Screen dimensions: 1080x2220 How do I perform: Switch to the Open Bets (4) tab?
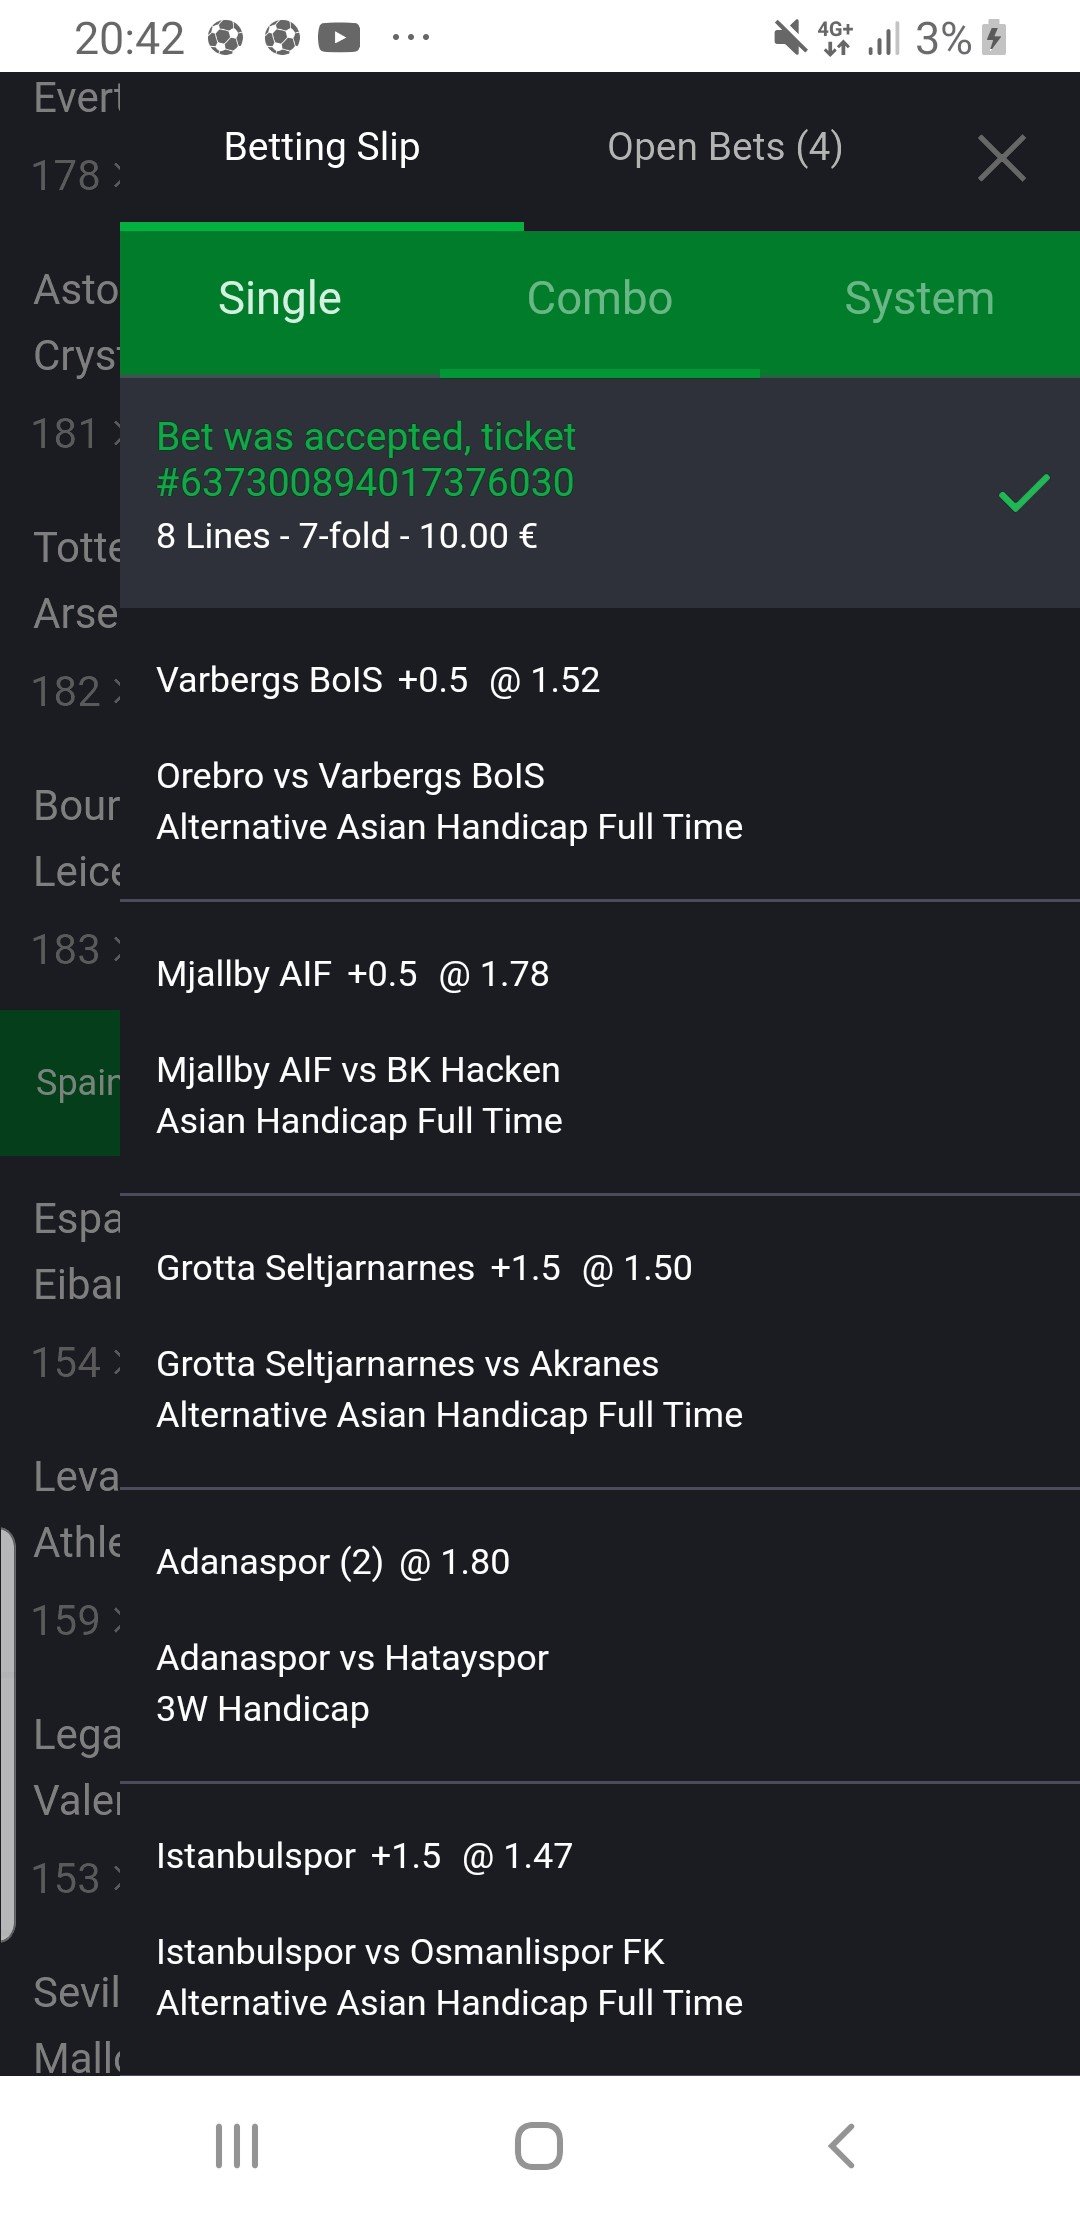pyautogui.click(x=724, y=147)
